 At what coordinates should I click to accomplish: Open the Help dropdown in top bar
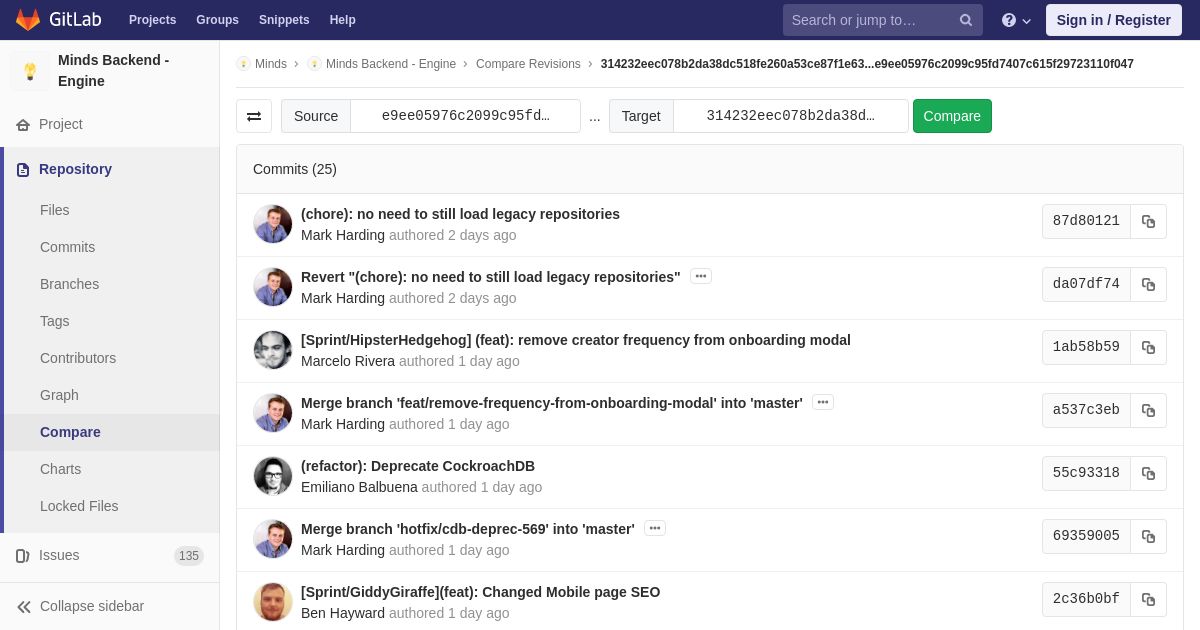point(1016,20)
